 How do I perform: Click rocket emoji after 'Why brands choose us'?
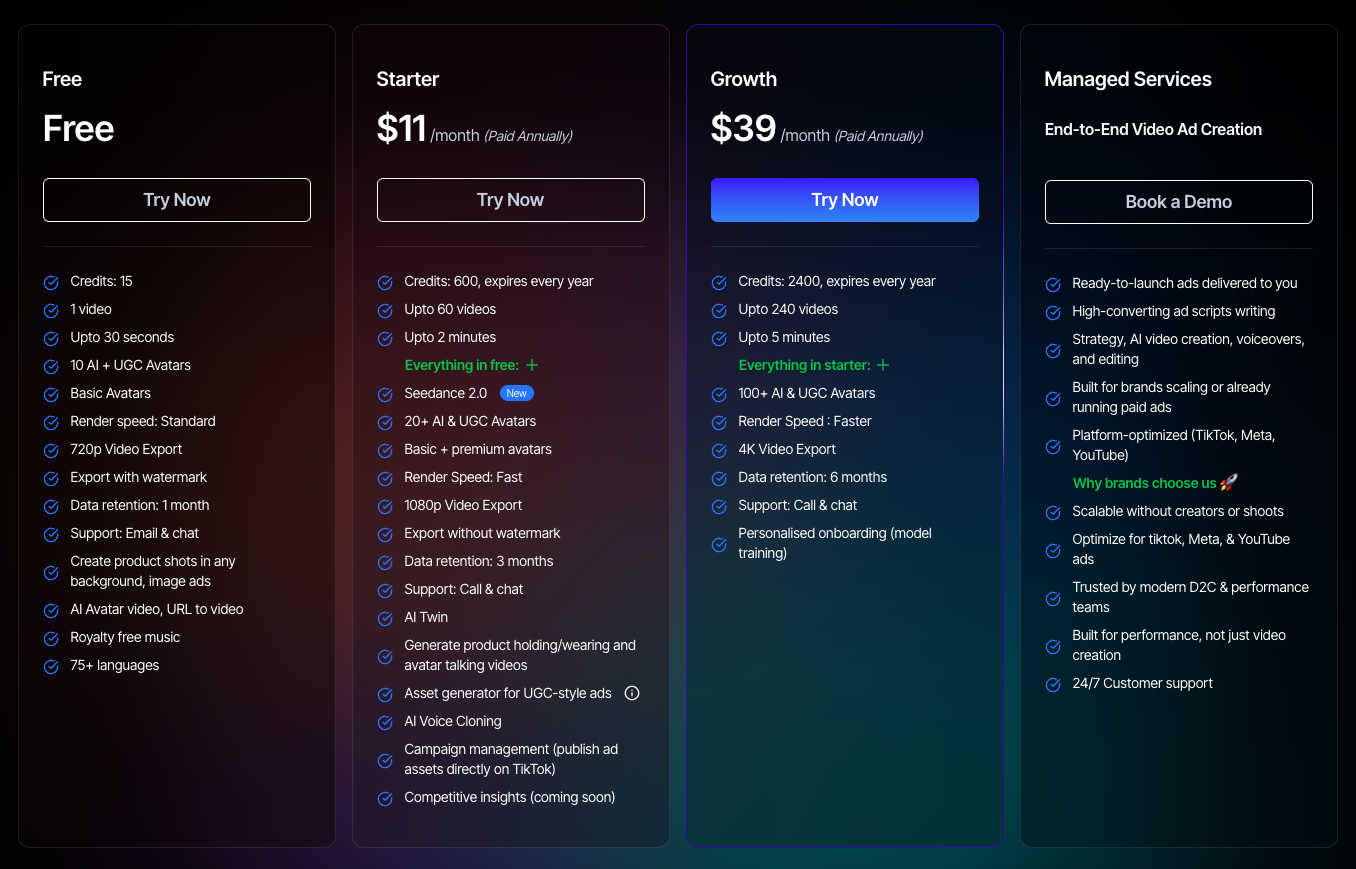(1229, 483)
